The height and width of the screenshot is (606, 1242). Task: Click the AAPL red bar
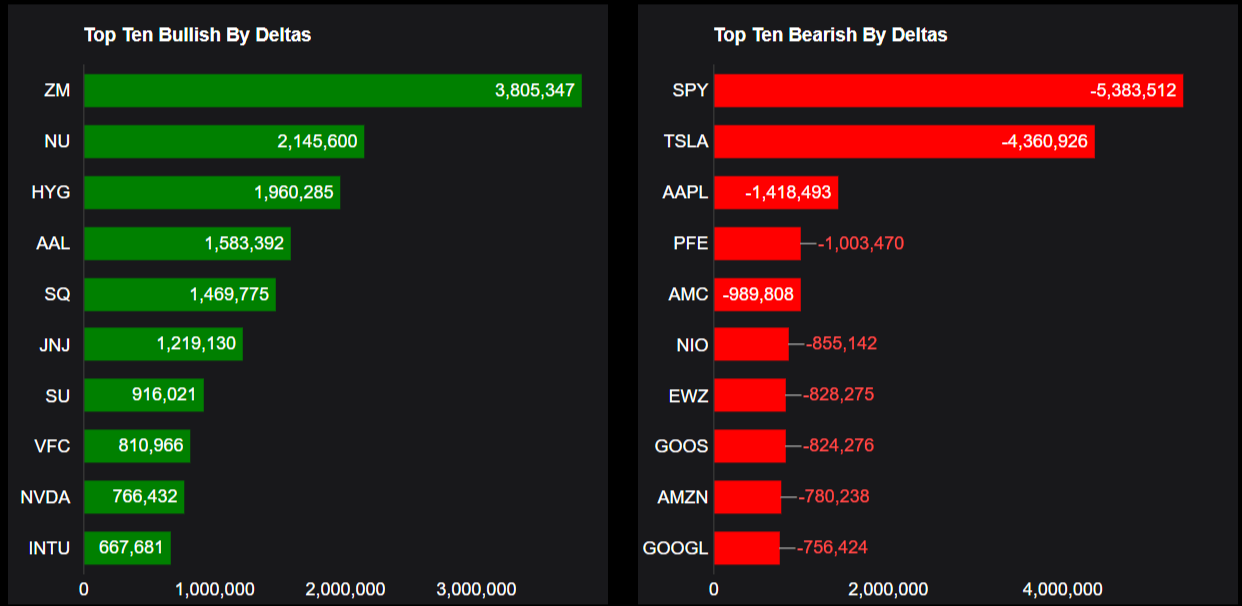(776, 192)
